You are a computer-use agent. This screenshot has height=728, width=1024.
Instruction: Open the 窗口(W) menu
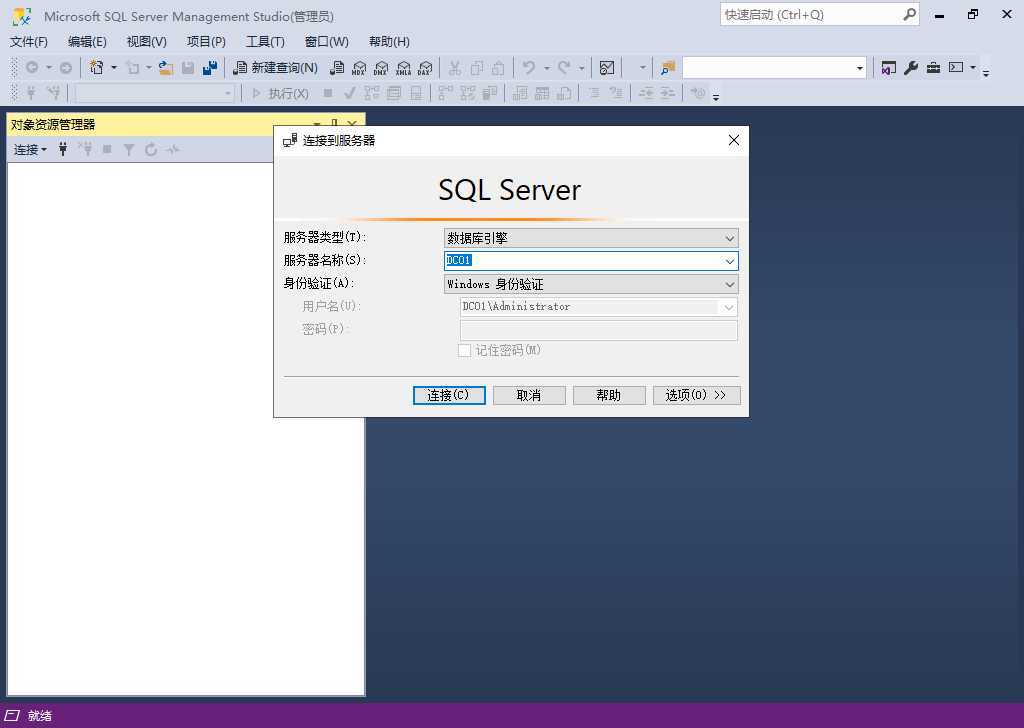click(327, 42)
